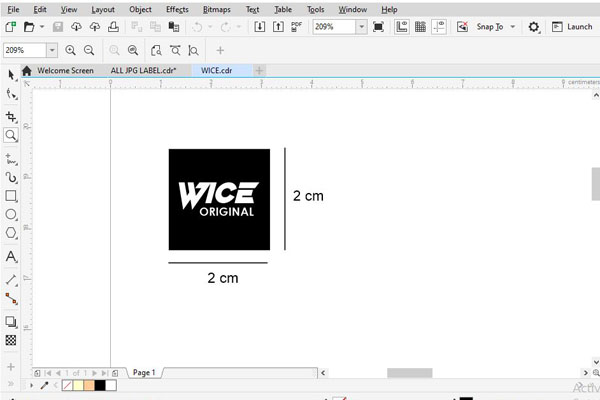
Task: Expand the document palette flyout arrow
Action: tap(31, 385)
